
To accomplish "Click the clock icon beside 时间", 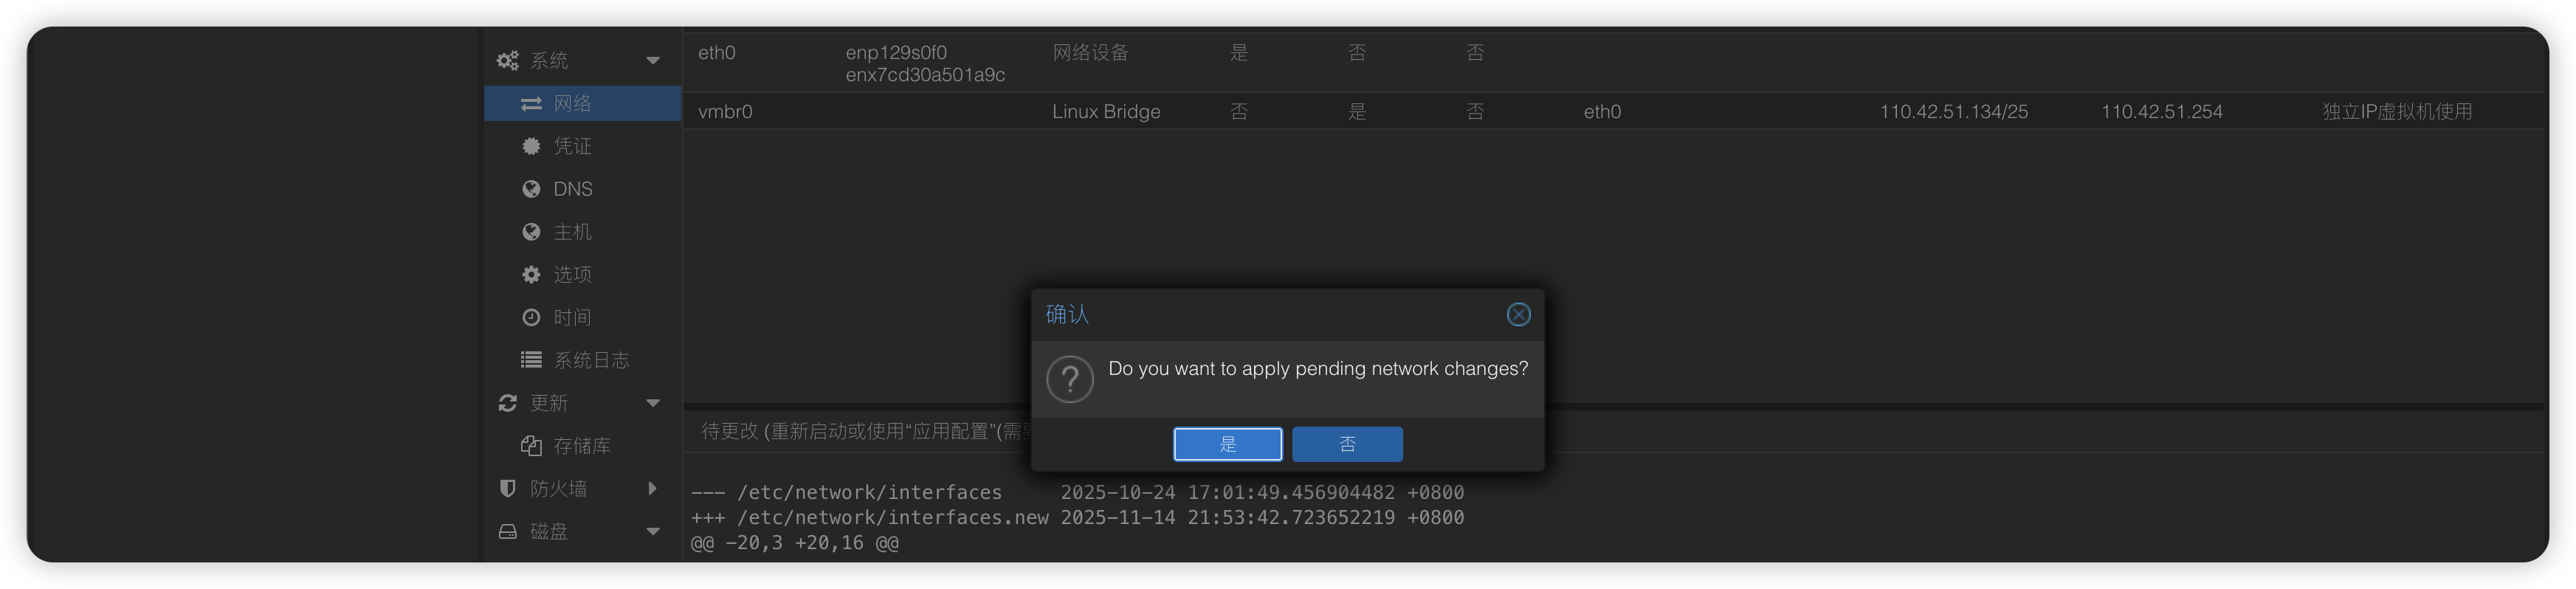I will (531, 318).
